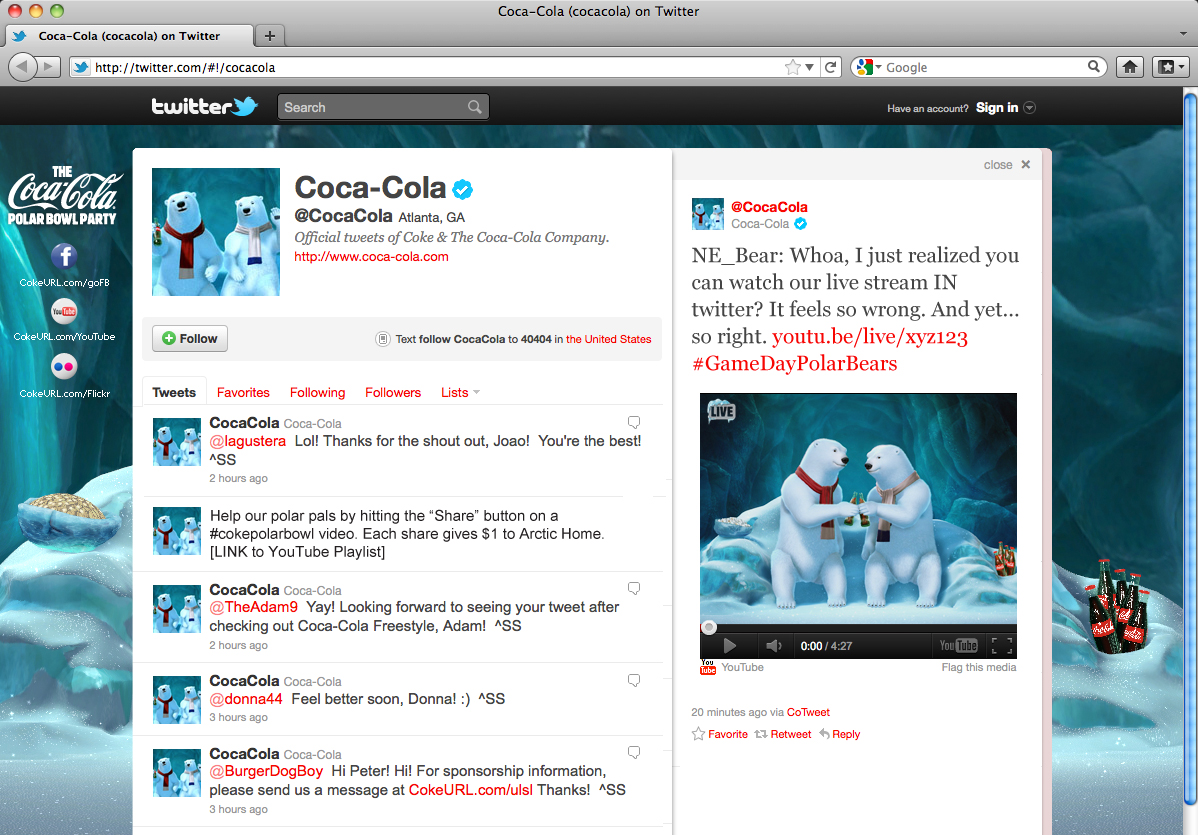This screenshot has height=835, width=1198.
Task: Click reply bubble on @BurgerDogBoy tweet
Action: [633, 752]
